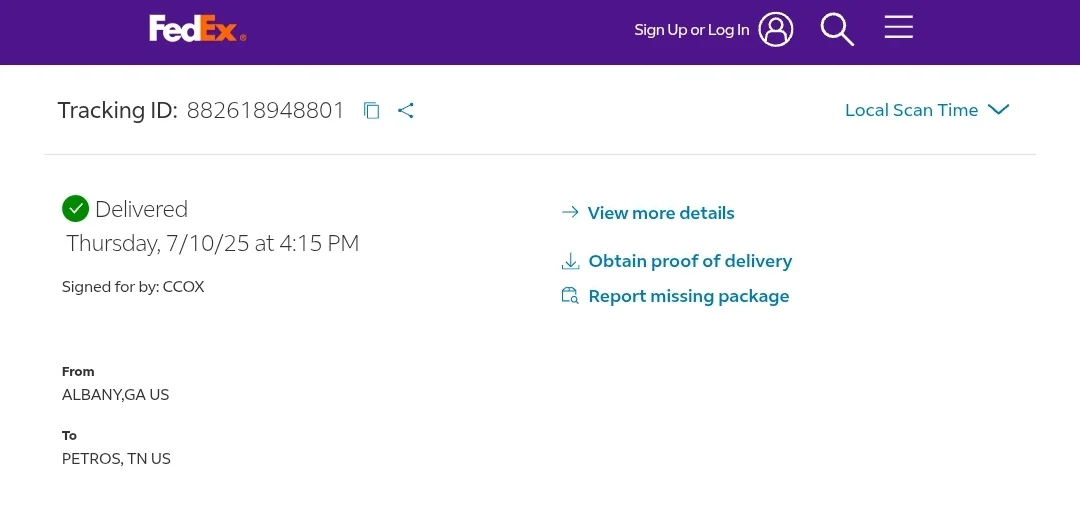Viewport: 1080px width, 511px height.
Task: Click the package icon beside Report missing package
Action: point(570,296)
